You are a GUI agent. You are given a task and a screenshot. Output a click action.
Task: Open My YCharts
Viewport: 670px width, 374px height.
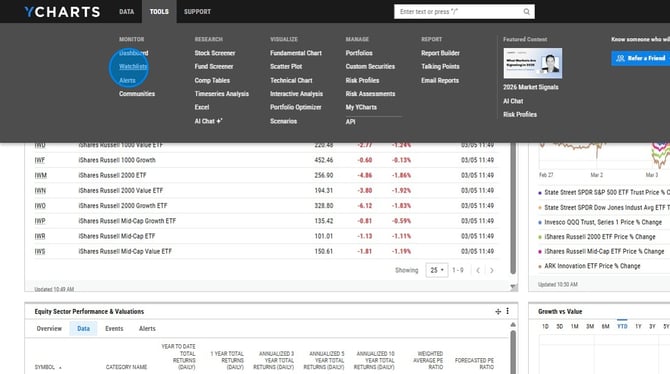coord(361,107)
